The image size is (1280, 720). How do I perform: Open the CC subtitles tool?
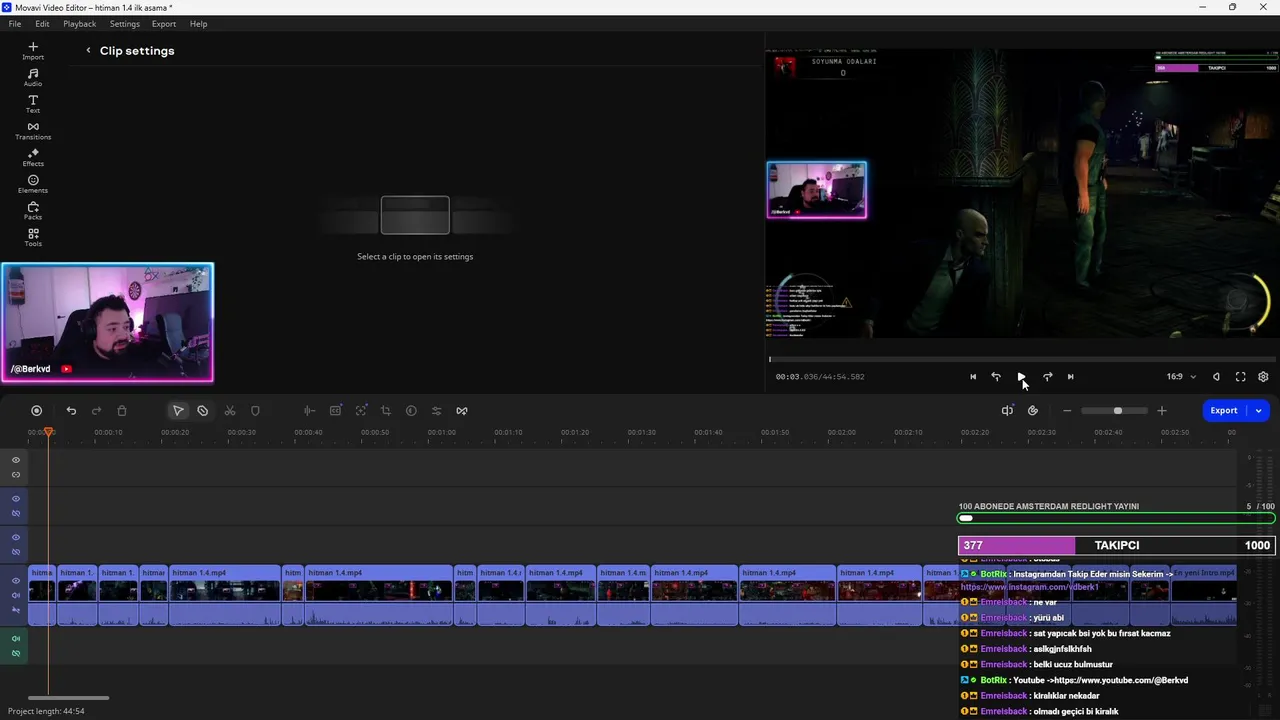tap(335, 411)
